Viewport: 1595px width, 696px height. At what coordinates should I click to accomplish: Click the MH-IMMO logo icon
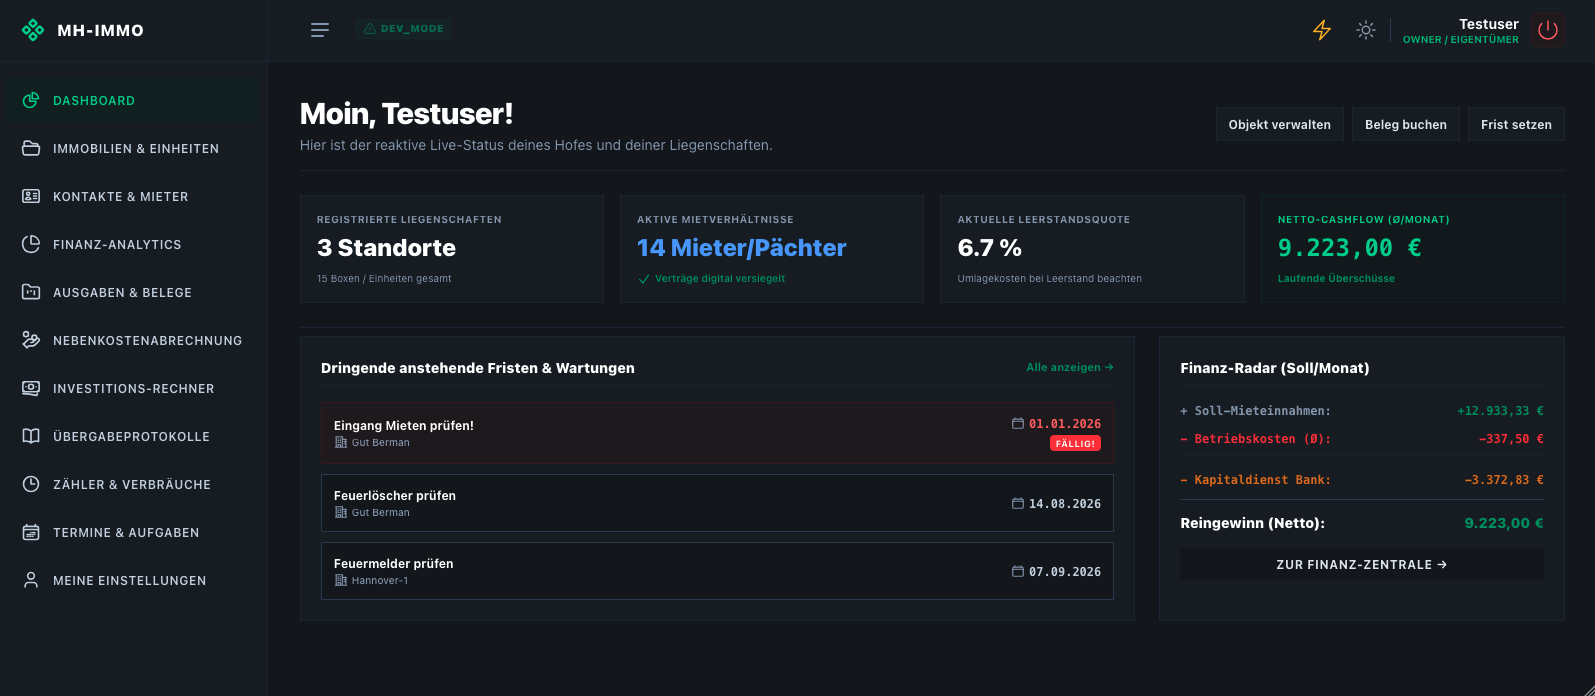(x=33, y=30)
